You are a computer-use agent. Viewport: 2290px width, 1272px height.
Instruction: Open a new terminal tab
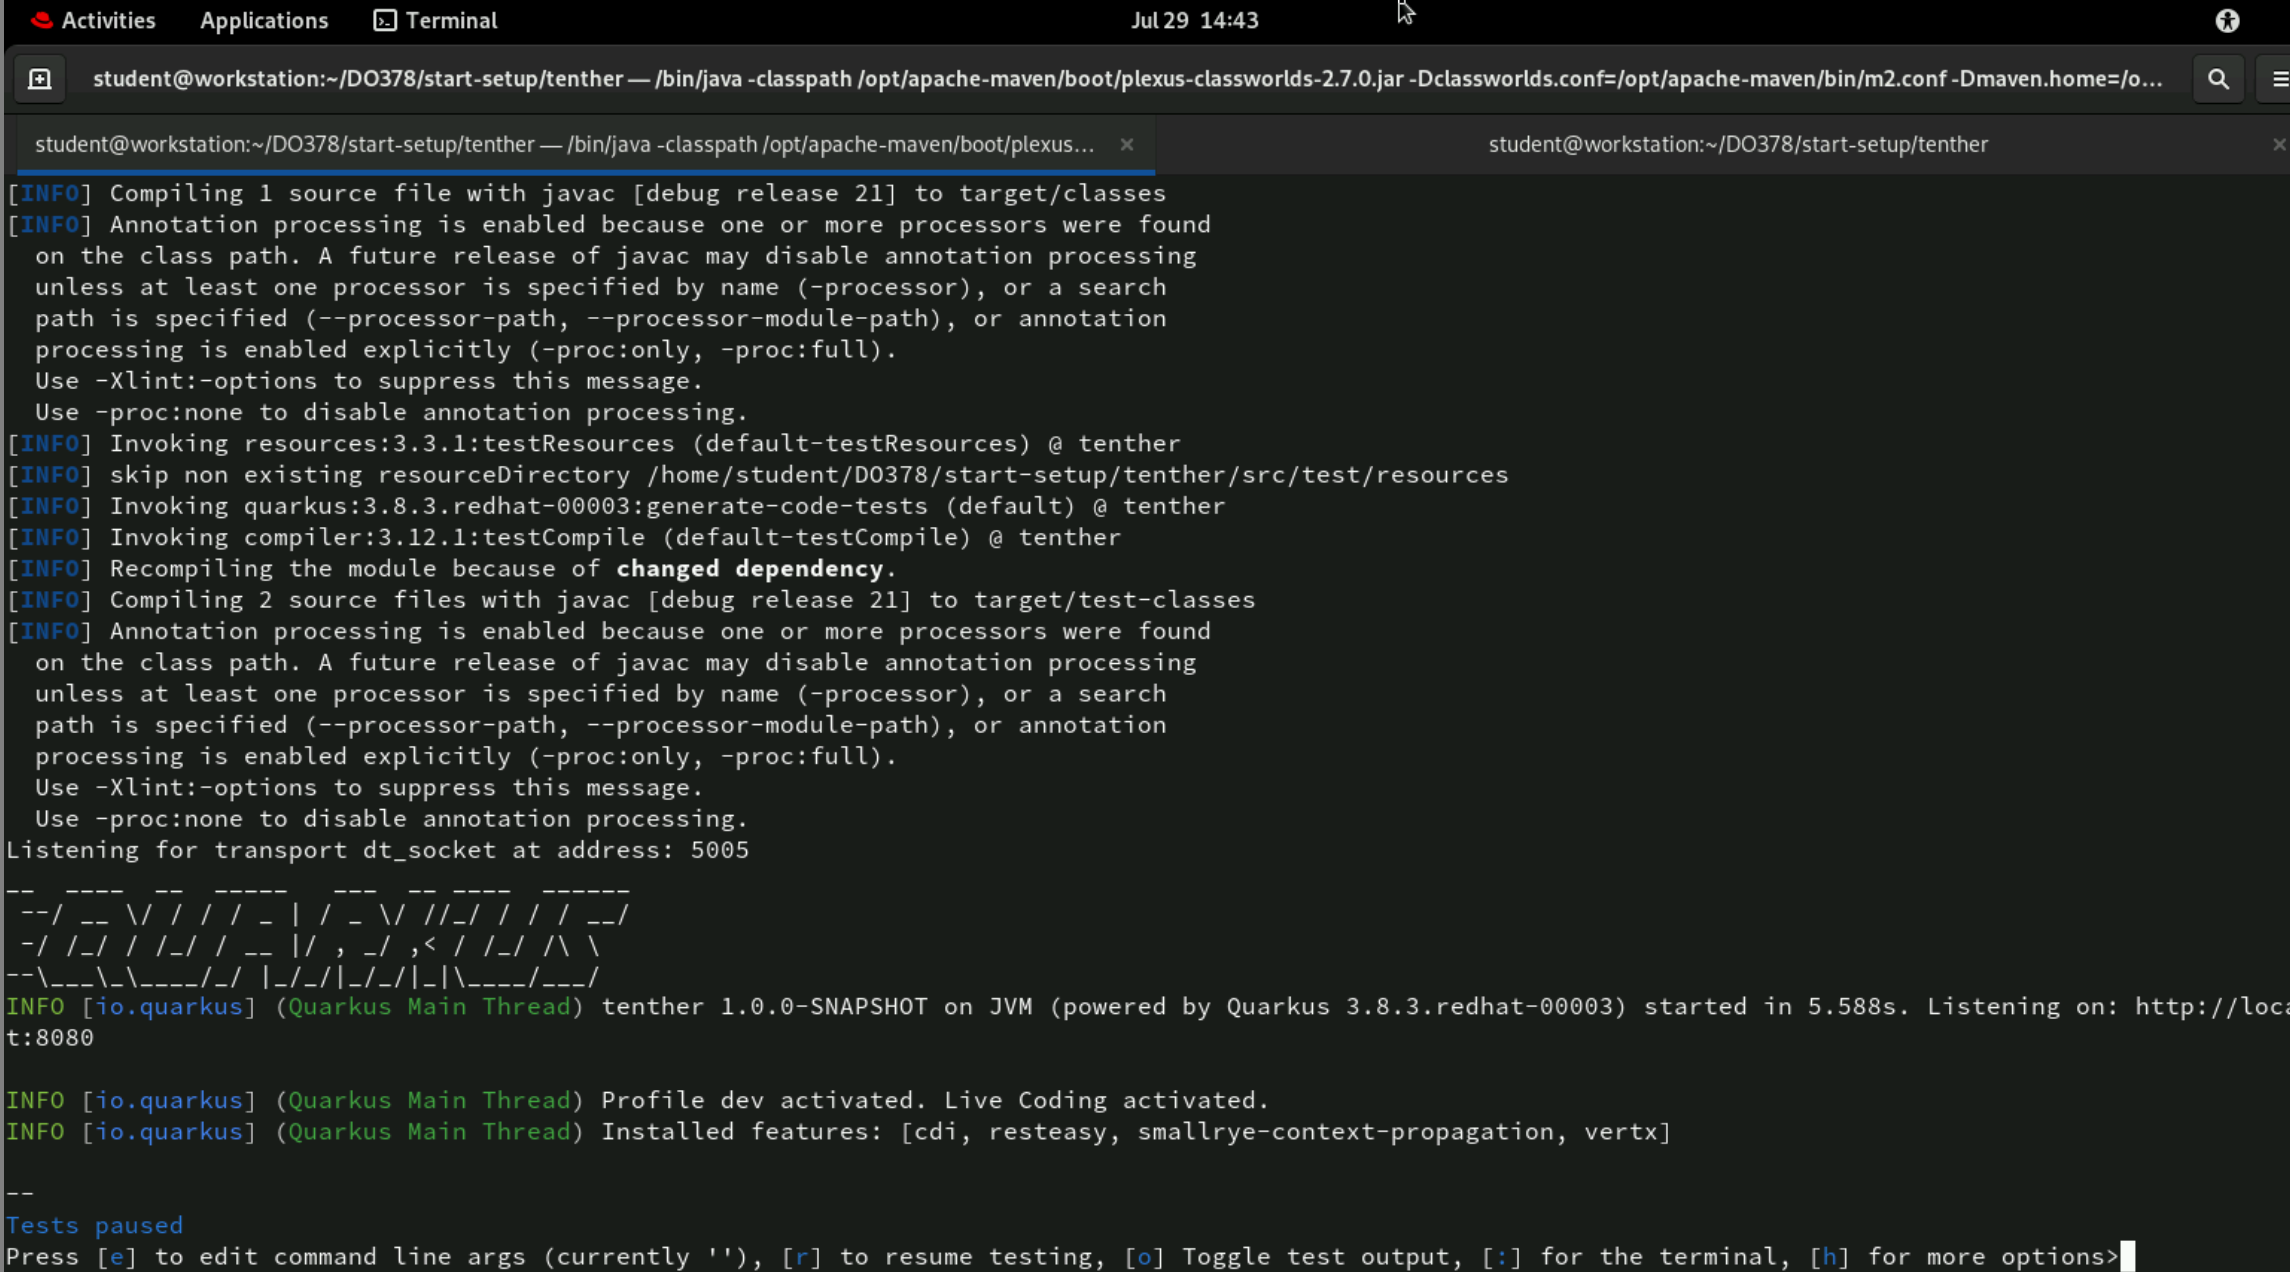(39, 78)
